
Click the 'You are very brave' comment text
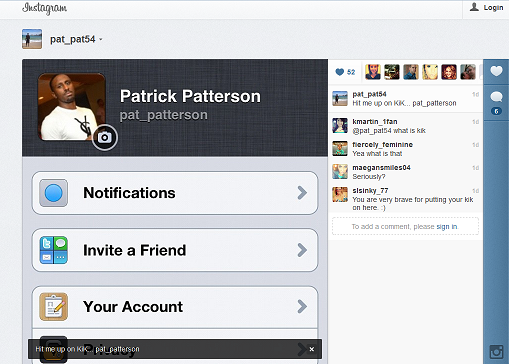click(x=413, y=204)
